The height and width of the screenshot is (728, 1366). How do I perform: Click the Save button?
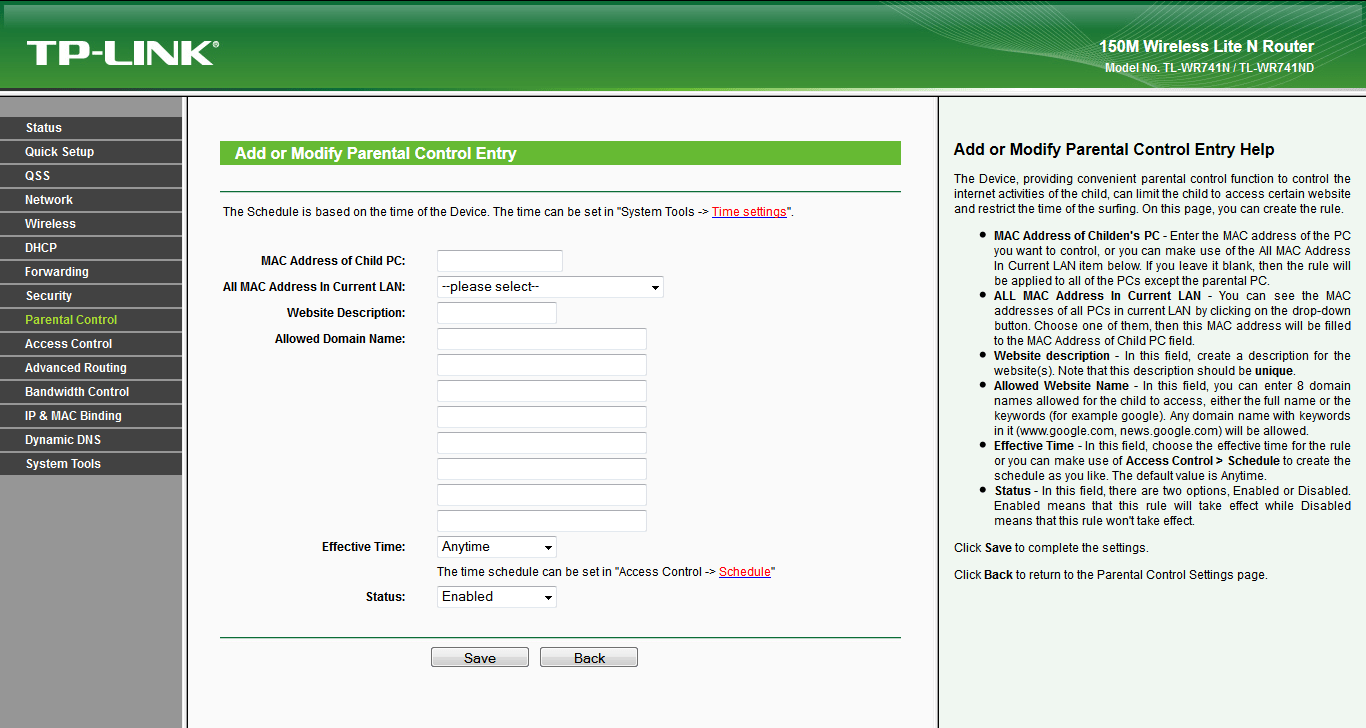click(x=480, y=658)
